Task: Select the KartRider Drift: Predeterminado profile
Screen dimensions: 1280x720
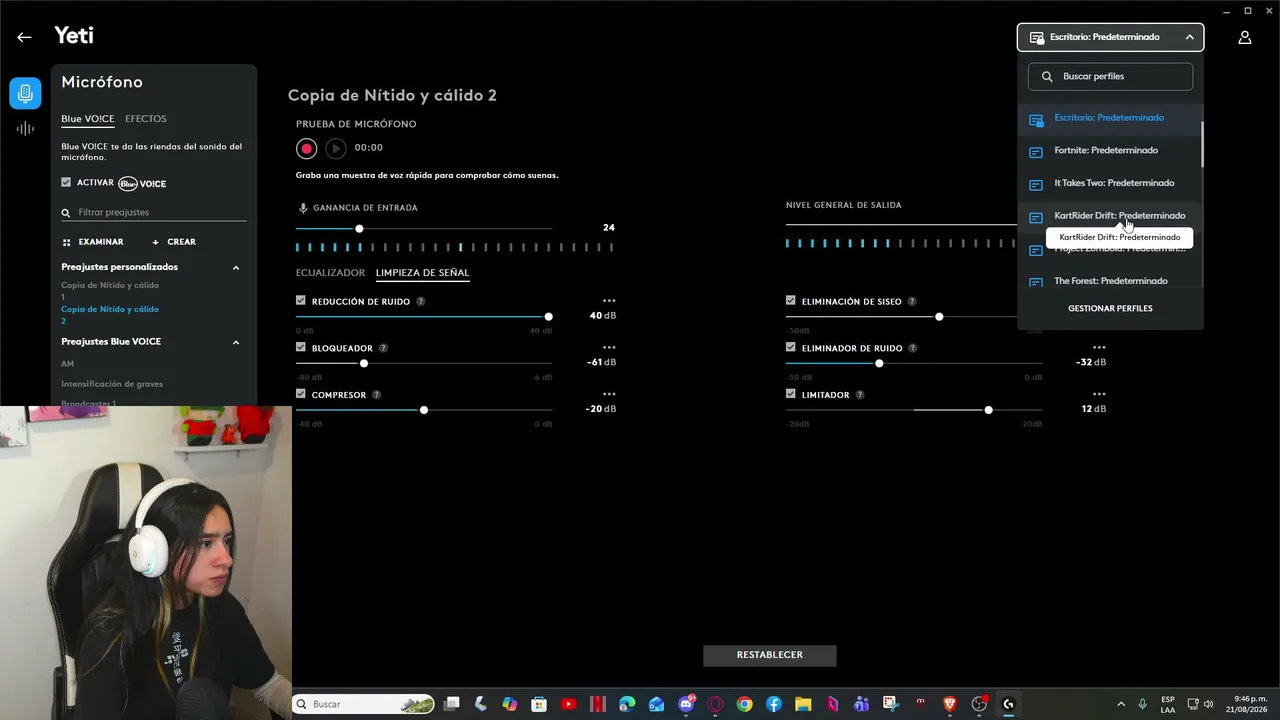Action: (x=1109, y=216)
